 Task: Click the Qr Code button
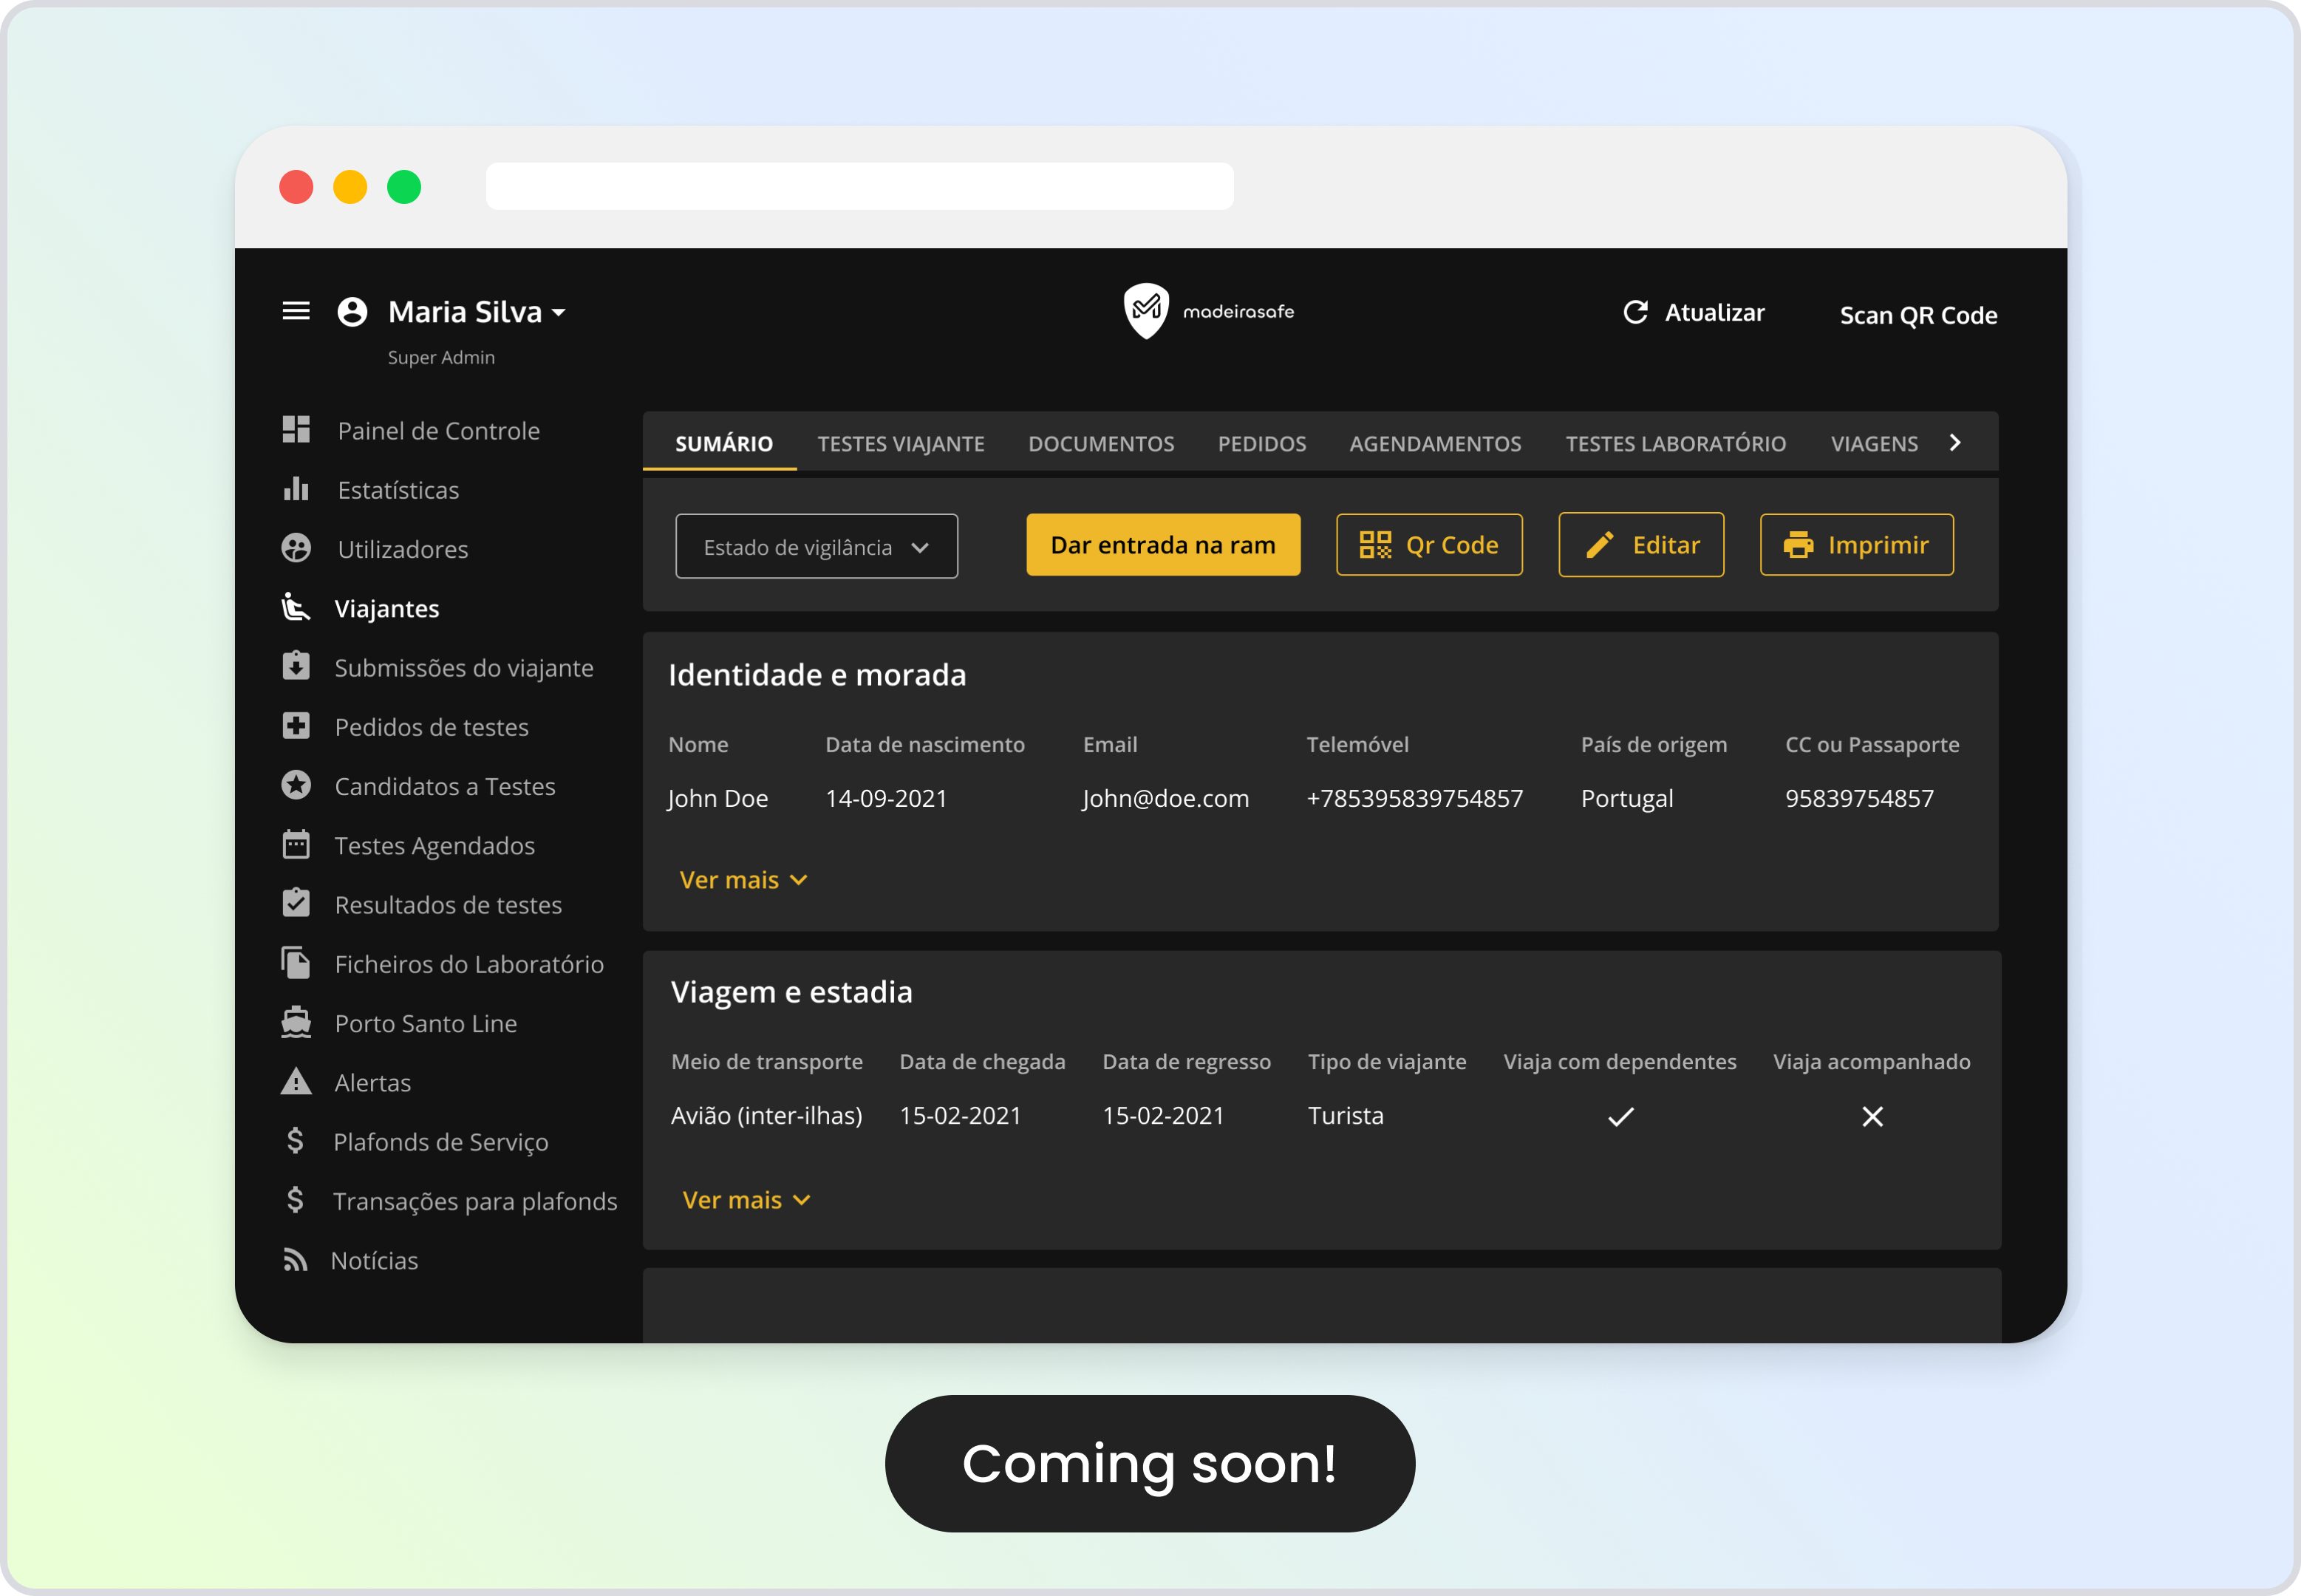point(1429,545)
